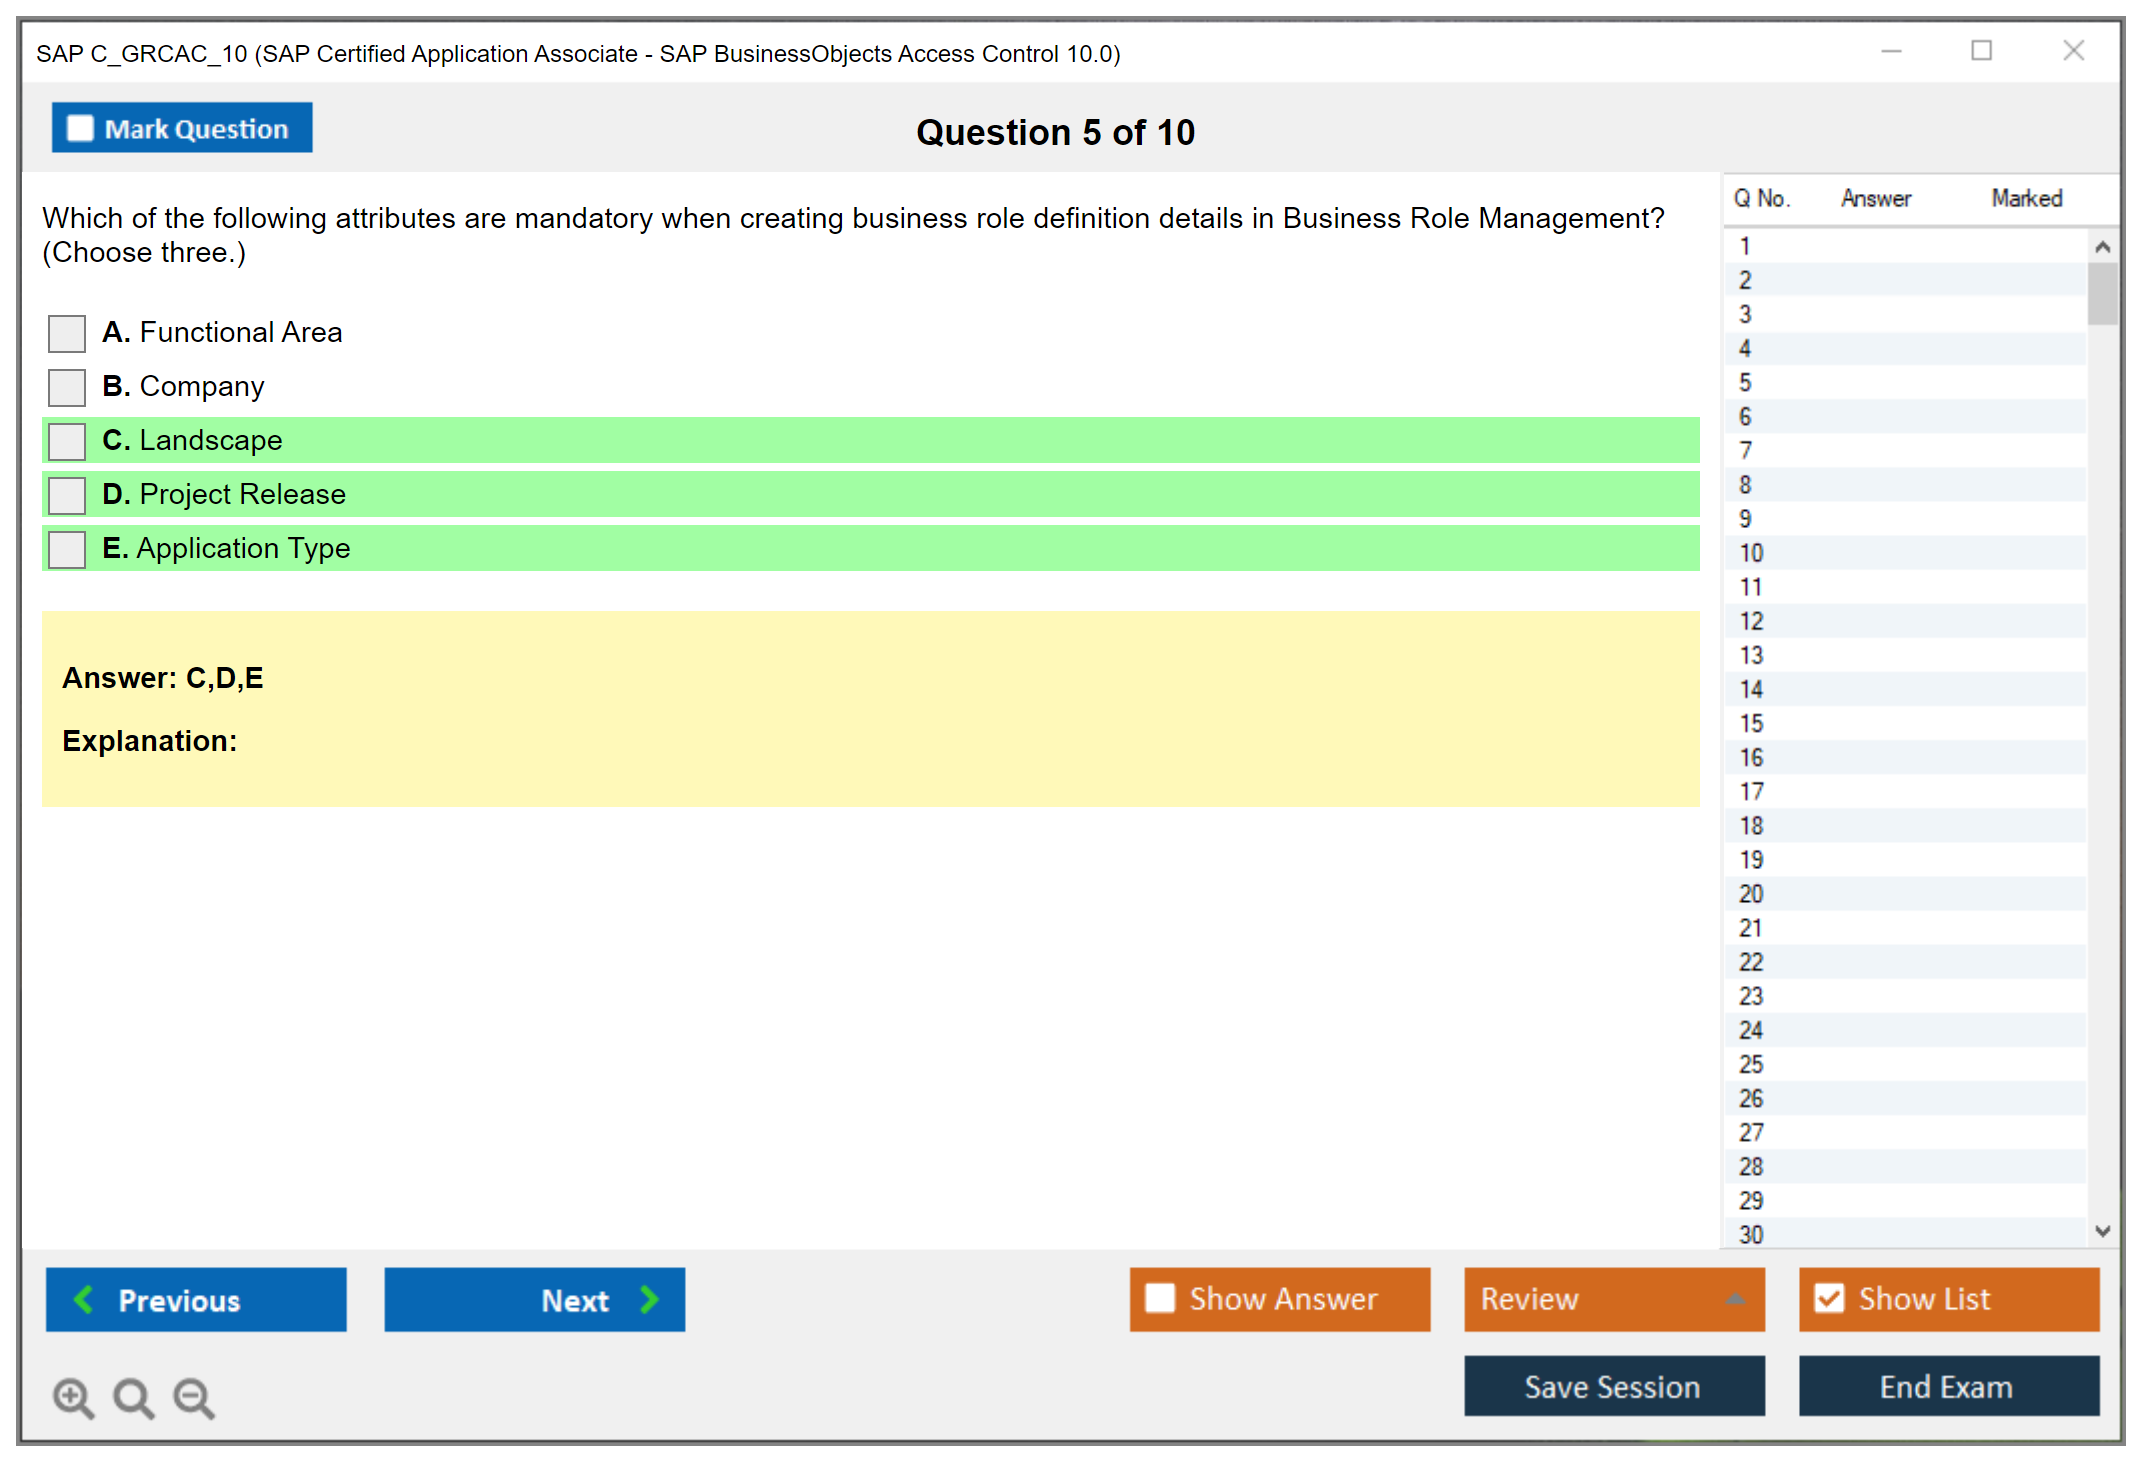Toggle the Show Answer checkbox
The image size is (2150, 1470).
coord(1160,1298)
